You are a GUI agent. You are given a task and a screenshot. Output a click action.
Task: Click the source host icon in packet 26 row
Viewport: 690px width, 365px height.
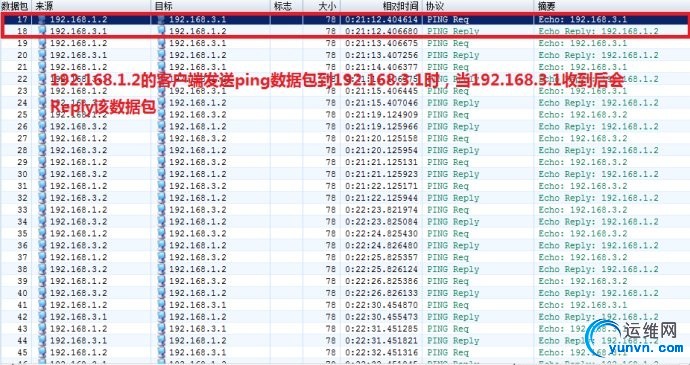(42, 126)
